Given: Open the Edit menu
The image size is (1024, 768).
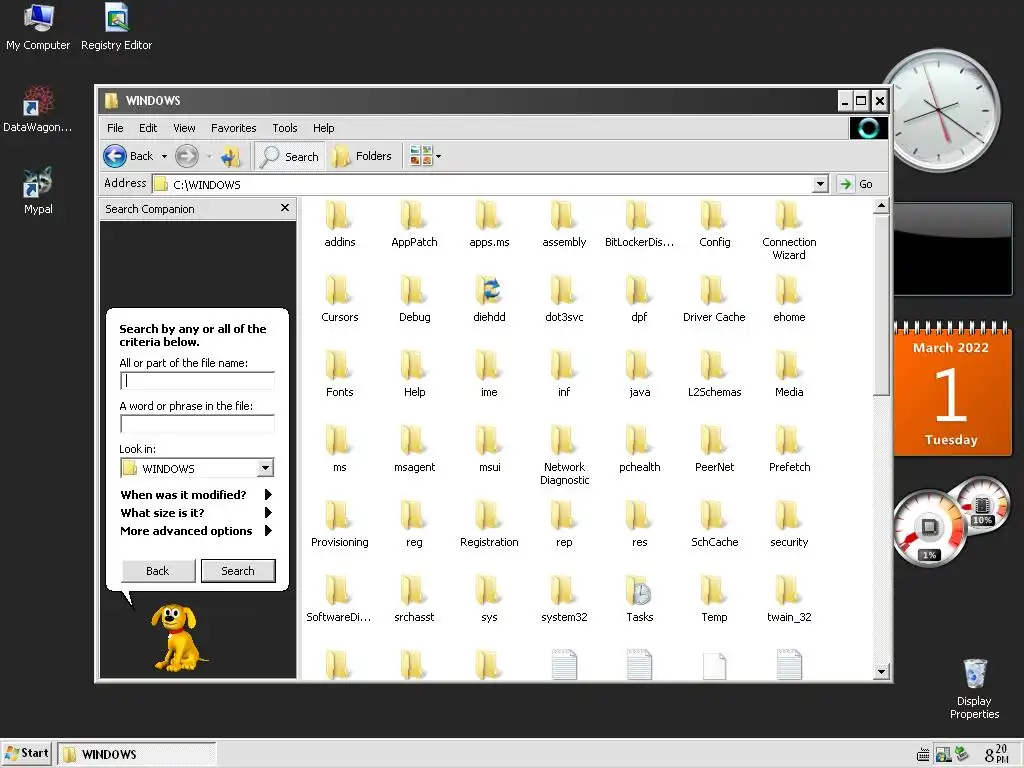Looking at the screenshot, I should pyautogui.click(x=148, y=128).
